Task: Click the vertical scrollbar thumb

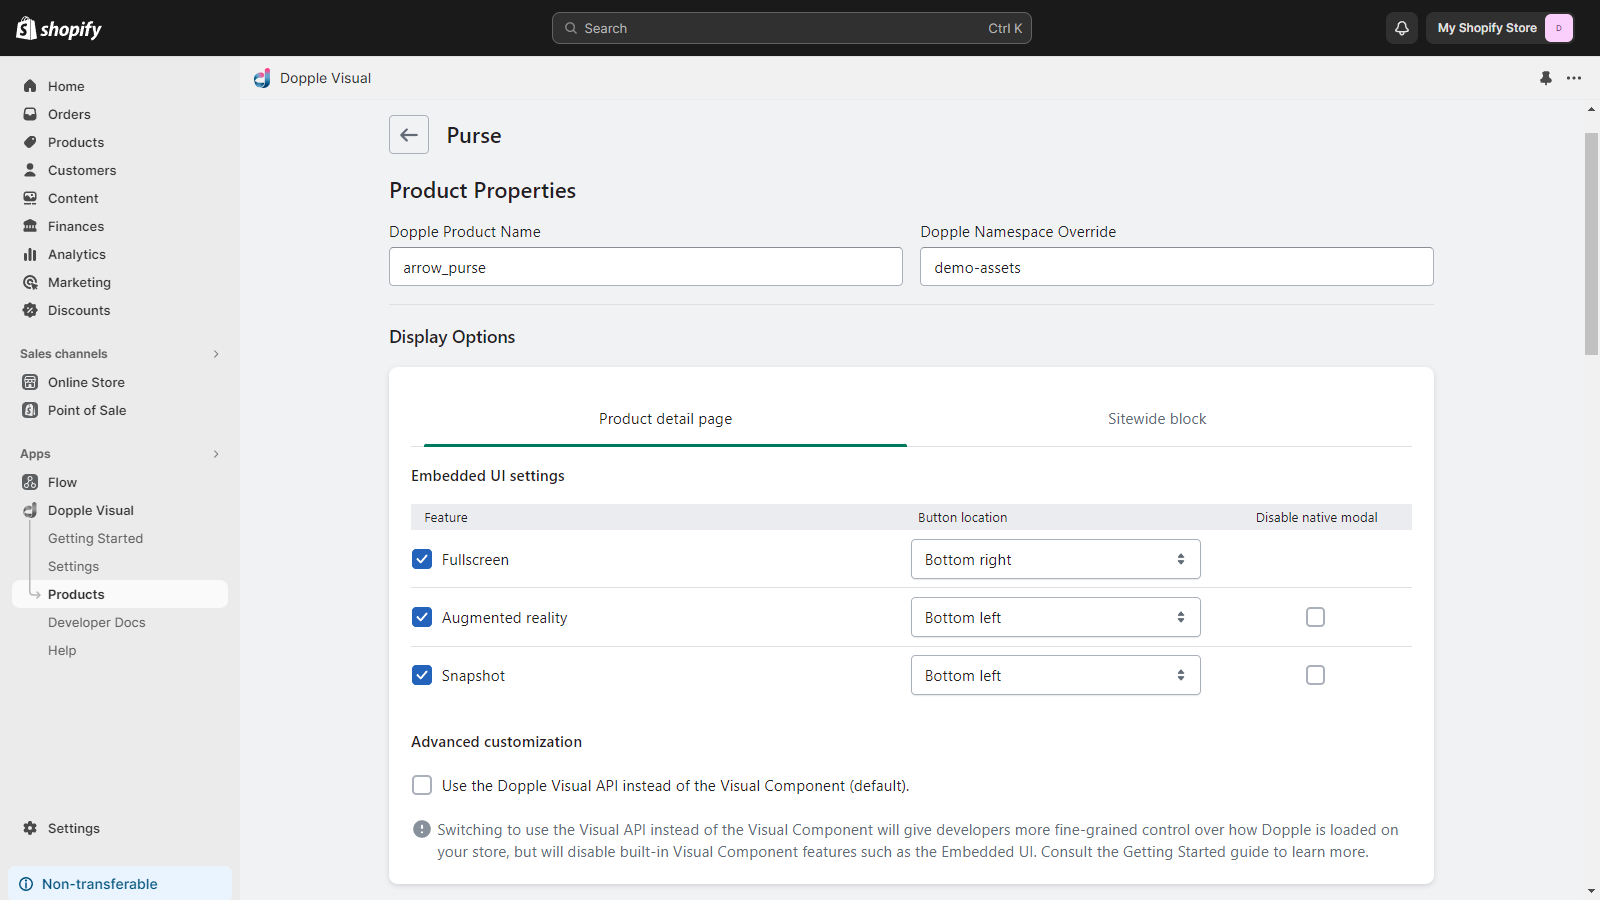Action: [1591, 243]
